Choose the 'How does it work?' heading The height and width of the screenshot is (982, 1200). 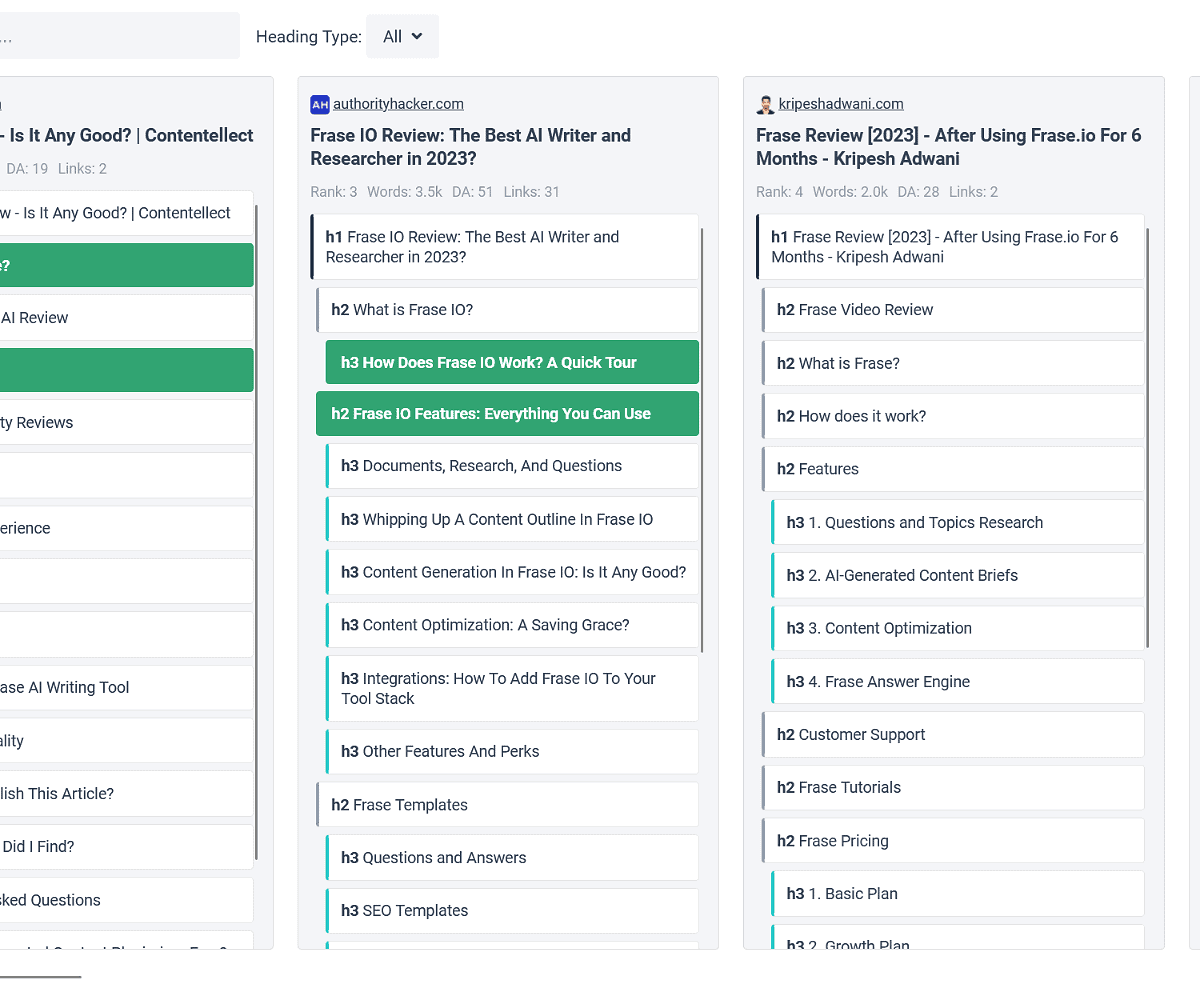[953, 416]
